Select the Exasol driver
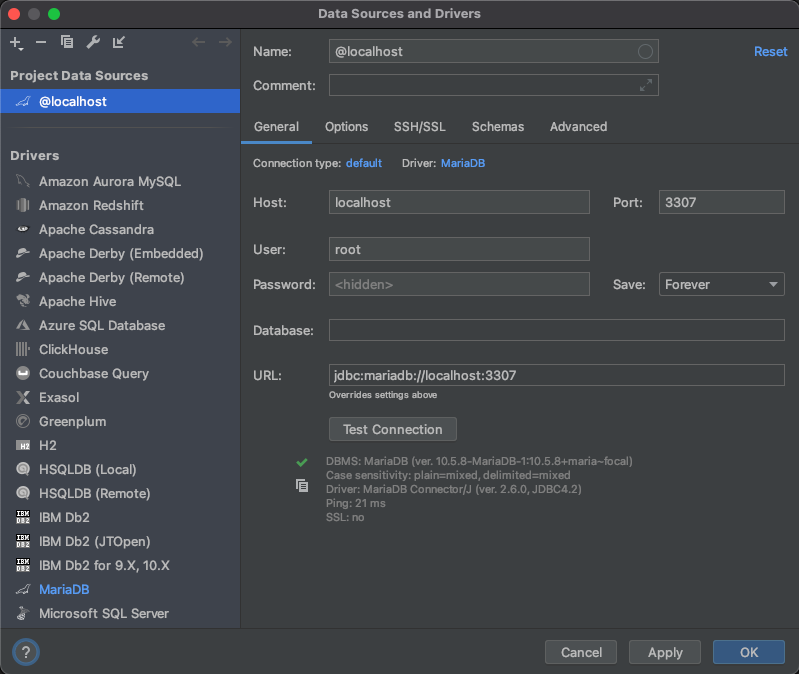The image size is (799, 674). (x=120, y=397)
